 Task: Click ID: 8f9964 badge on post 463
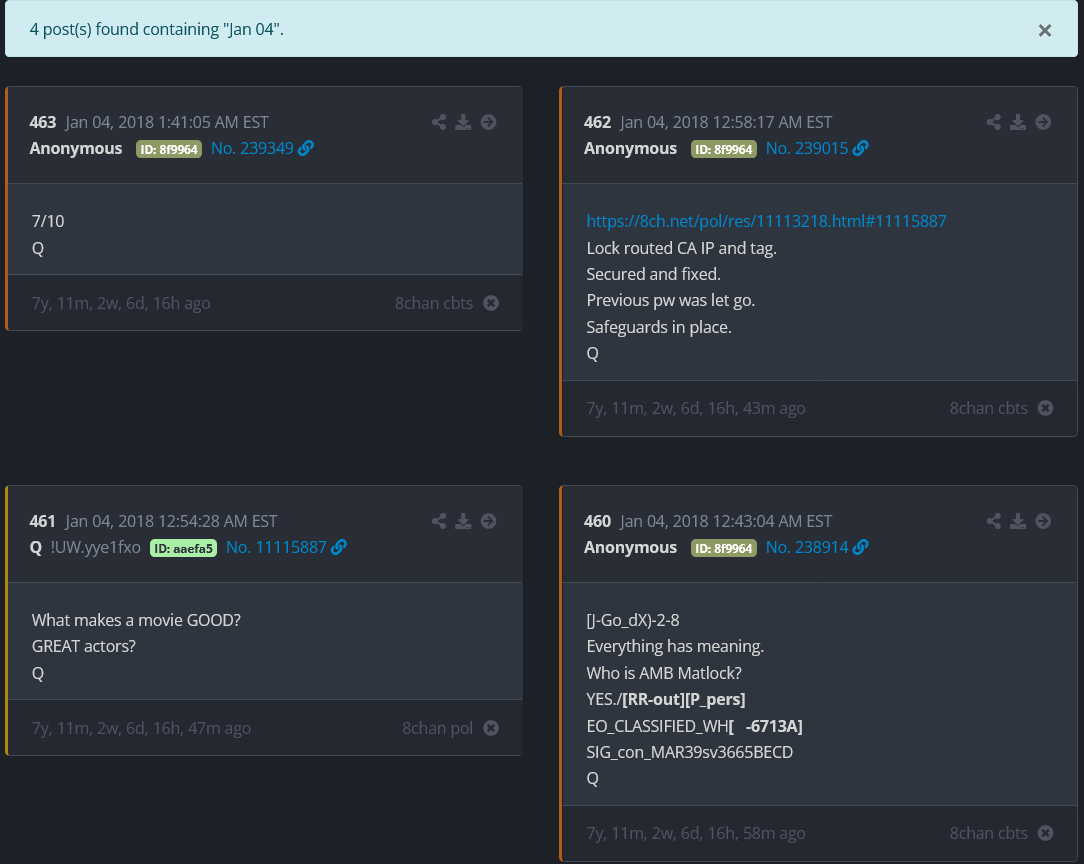point(169,149)
